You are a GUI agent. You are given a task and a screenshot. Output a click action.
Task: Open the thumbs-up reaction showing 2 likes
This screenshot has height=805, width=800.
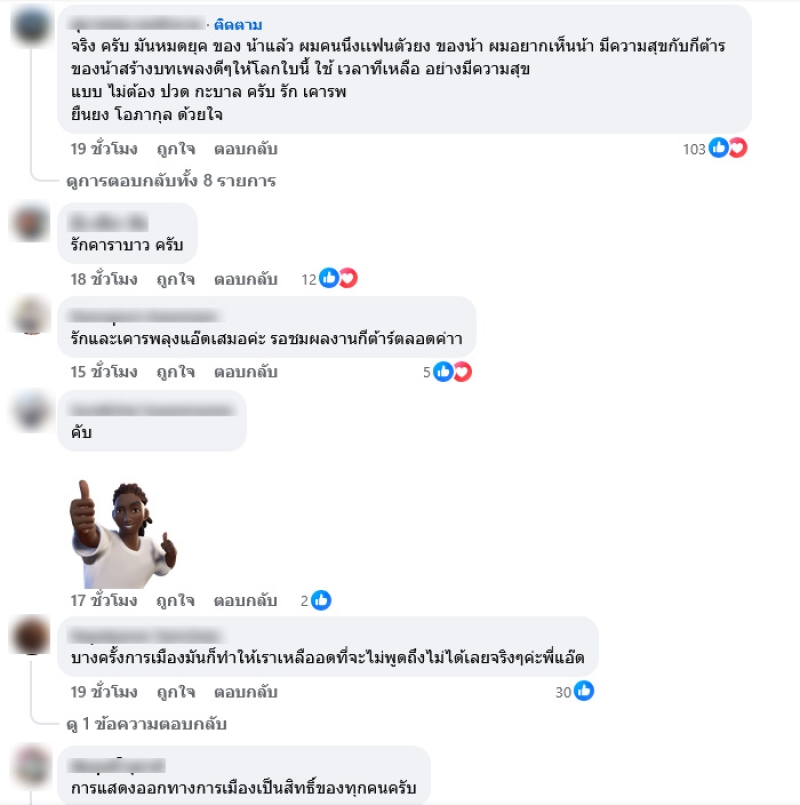click(321, 600)
